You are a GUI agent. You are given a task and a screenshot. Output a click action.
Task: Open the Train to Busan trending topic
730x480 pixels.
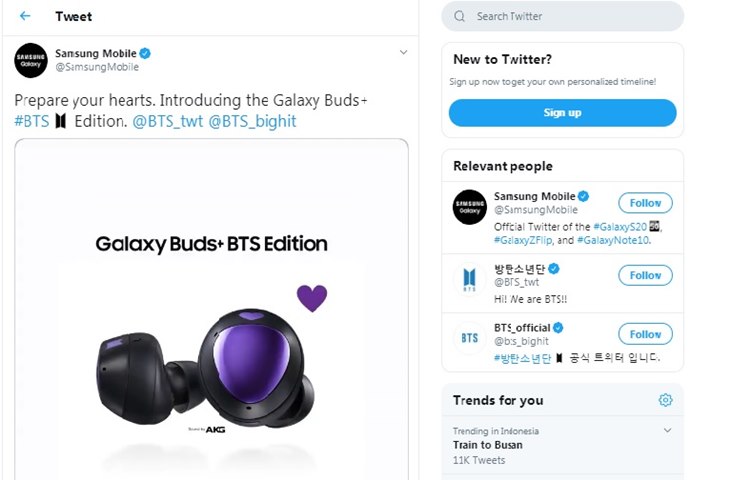(487, 445)
